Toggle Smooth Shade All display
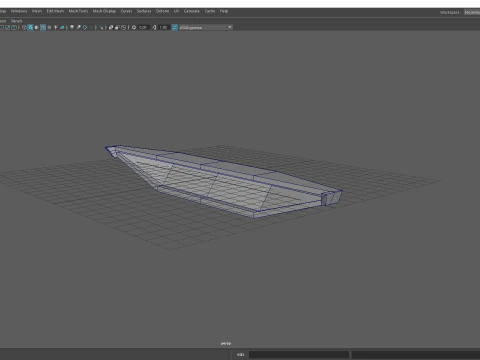Screen dimensions: 480x360 (30, 27)
